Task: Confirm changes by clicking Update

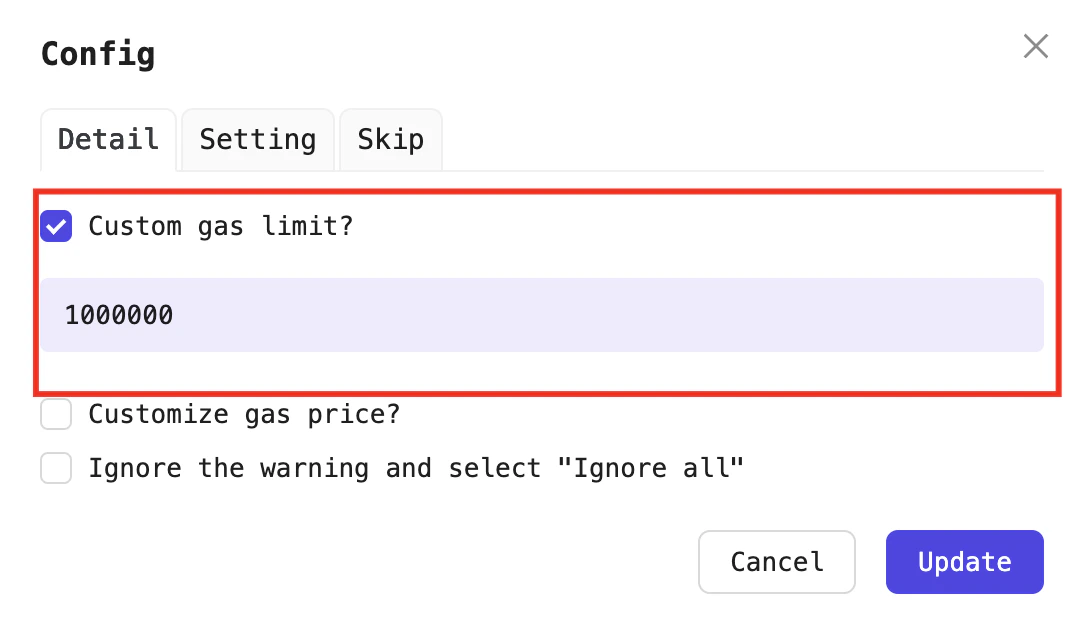Action: [964, 561]
